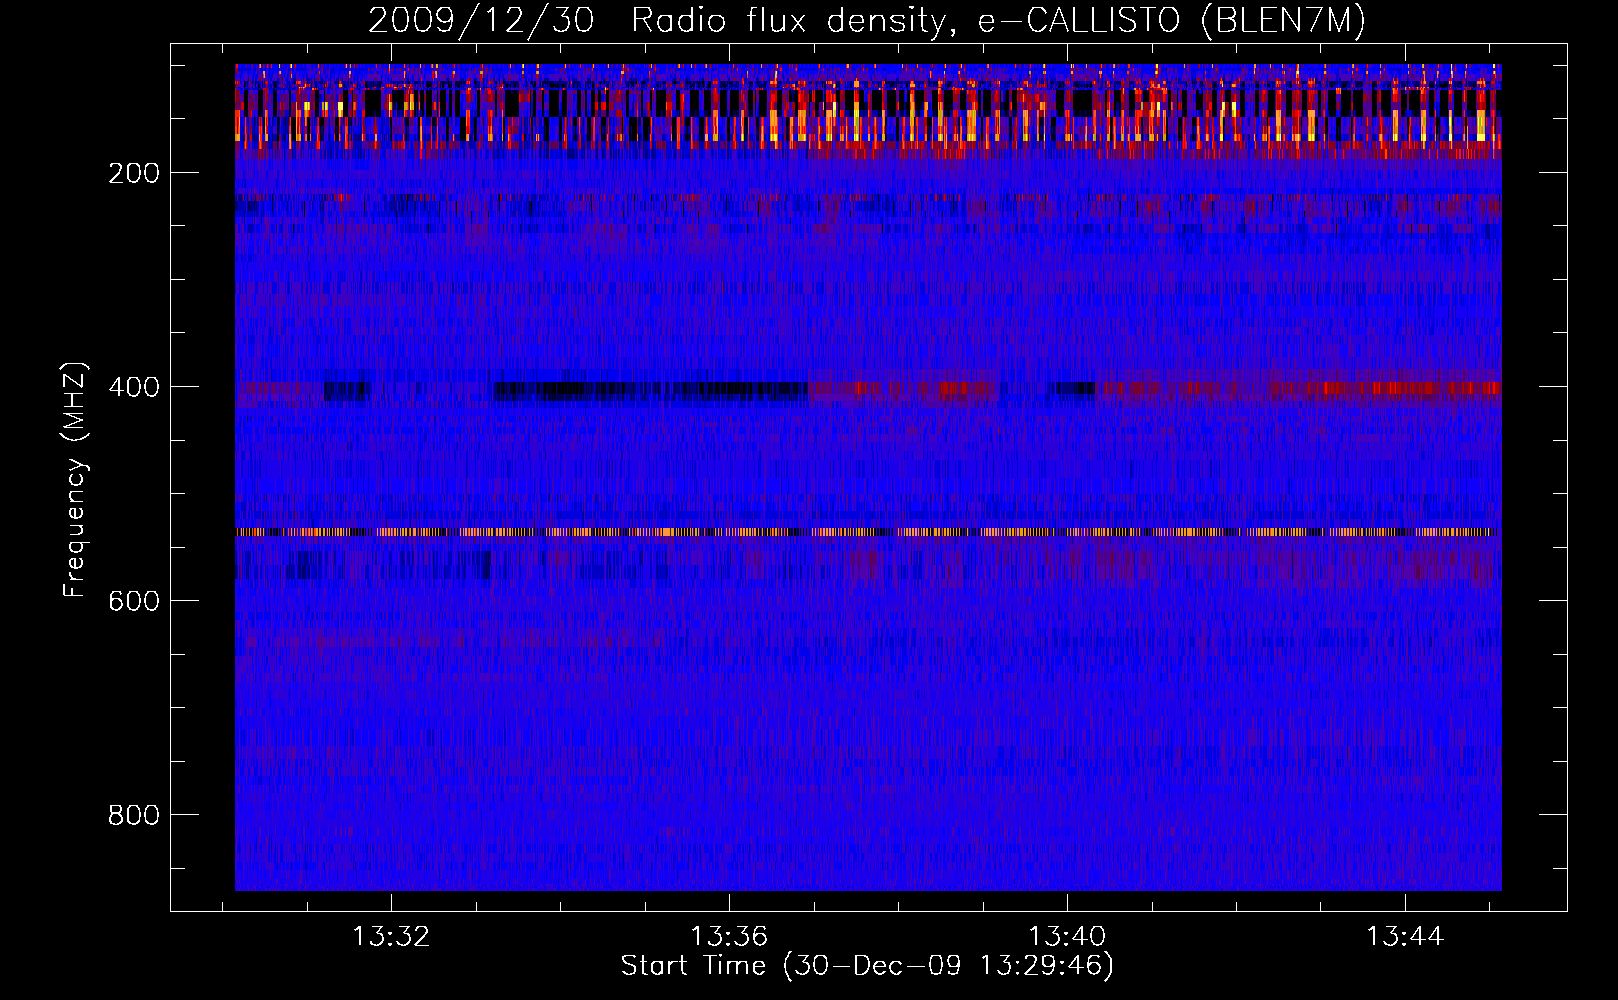Select the 13:36 time label
The width and height of the screenshot is (1618, 1000).
point(729,936)
